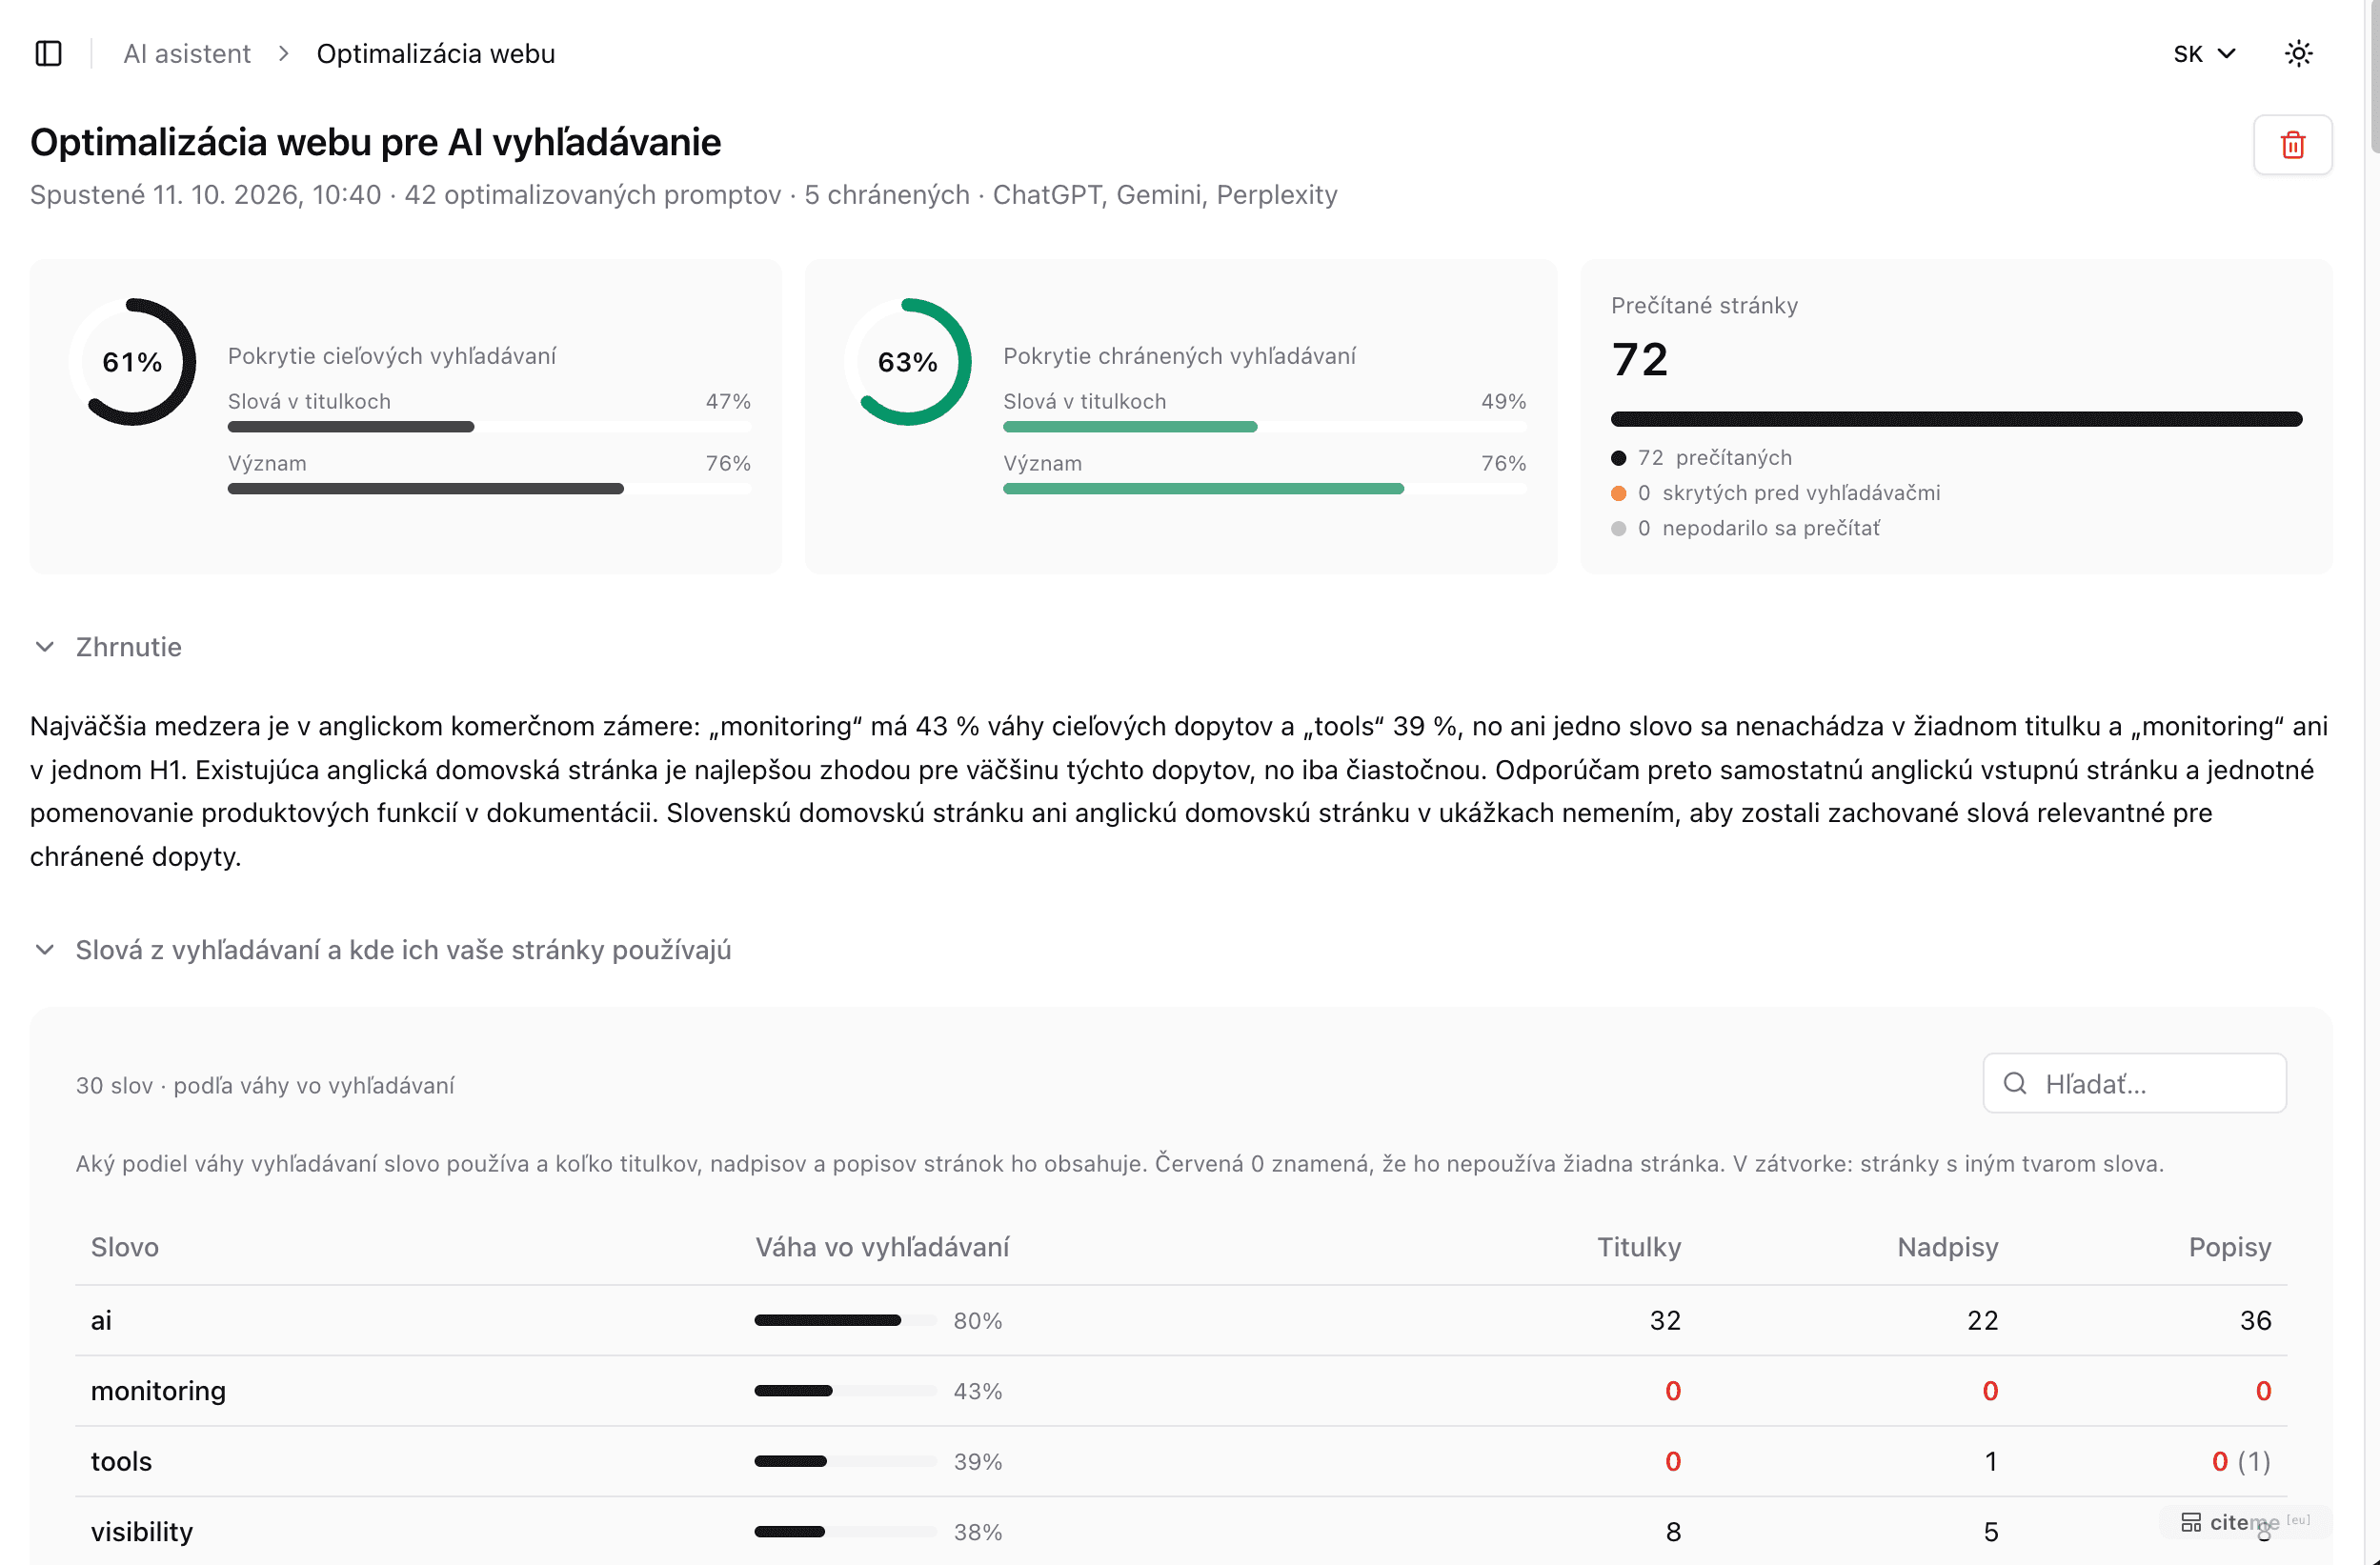Screen dimensions: 2380x1565
Task: Focus the Hľadať search field
Action: coord(2134,1083)
